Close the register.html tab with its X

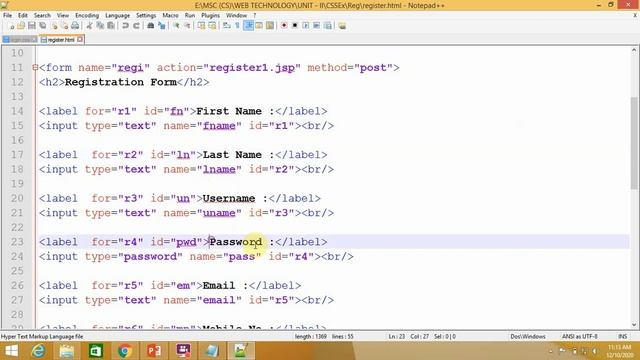coord(80,39)
